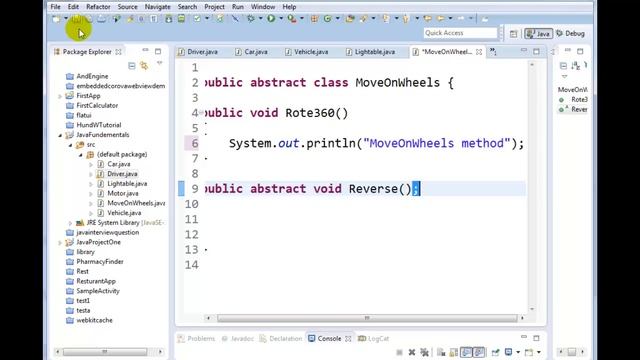Click the Pin Console icon

(x=495, y=352)
